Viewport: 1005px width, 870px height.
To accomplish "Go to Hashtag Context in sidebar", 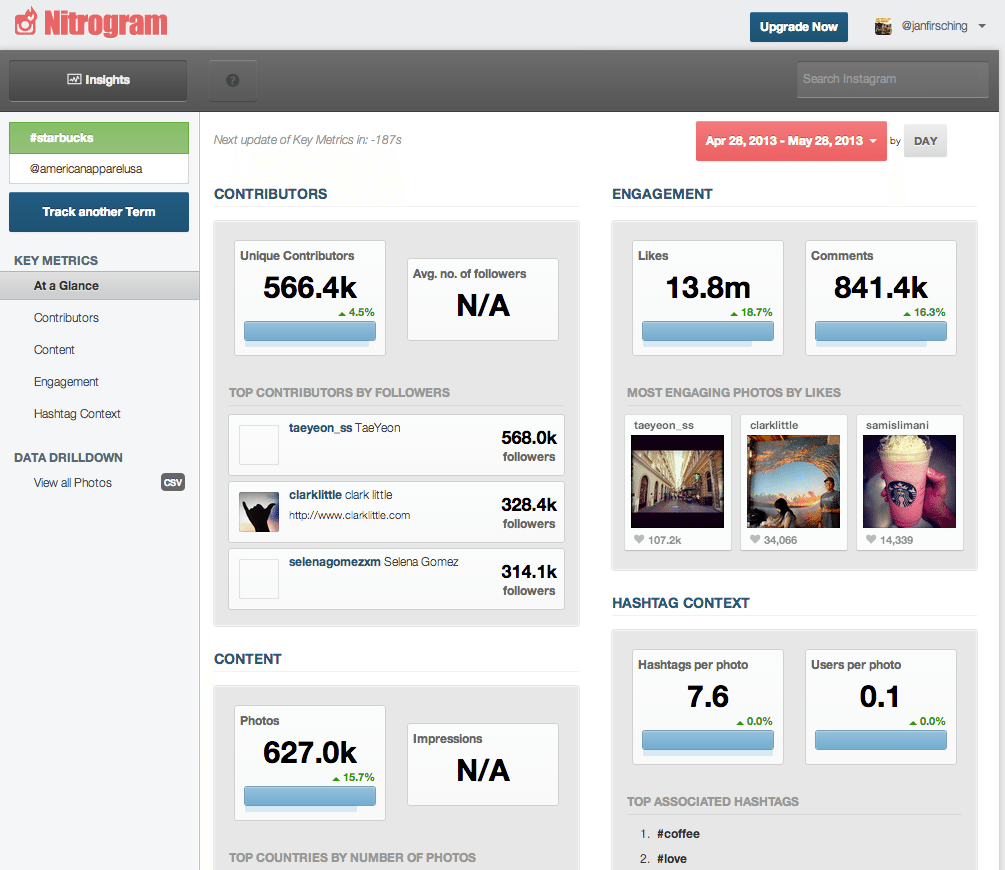I will coord(77,414).
